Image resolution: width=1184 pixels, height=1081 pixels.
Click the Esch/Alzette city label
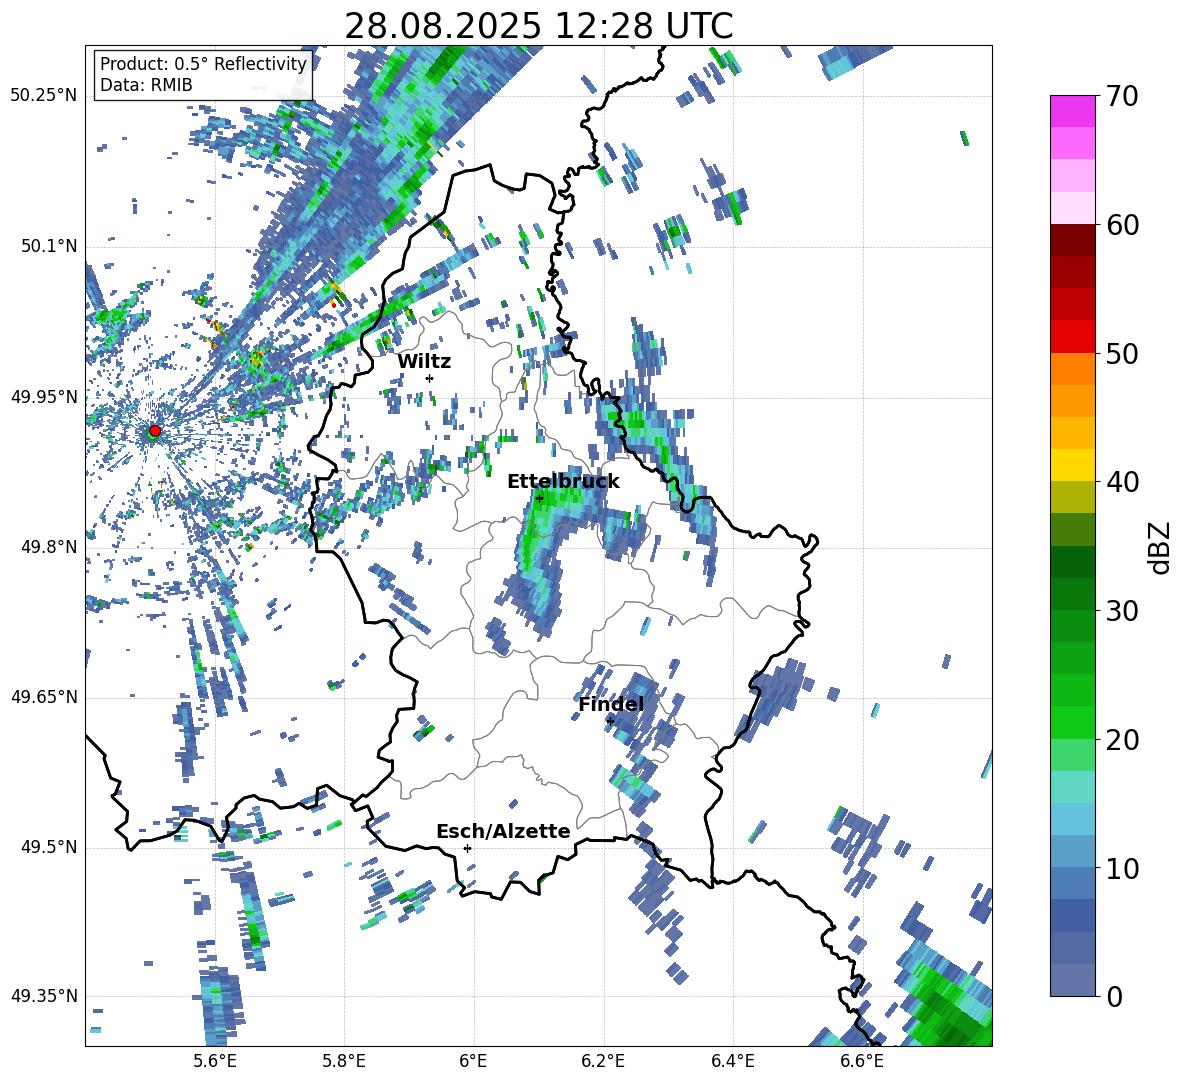(503, 832)
